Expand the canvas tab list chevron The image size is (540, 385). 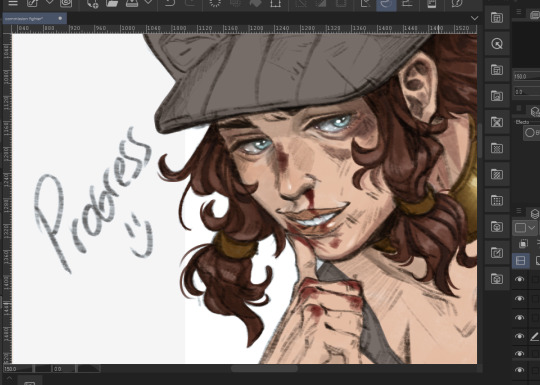tap(475, 18)
